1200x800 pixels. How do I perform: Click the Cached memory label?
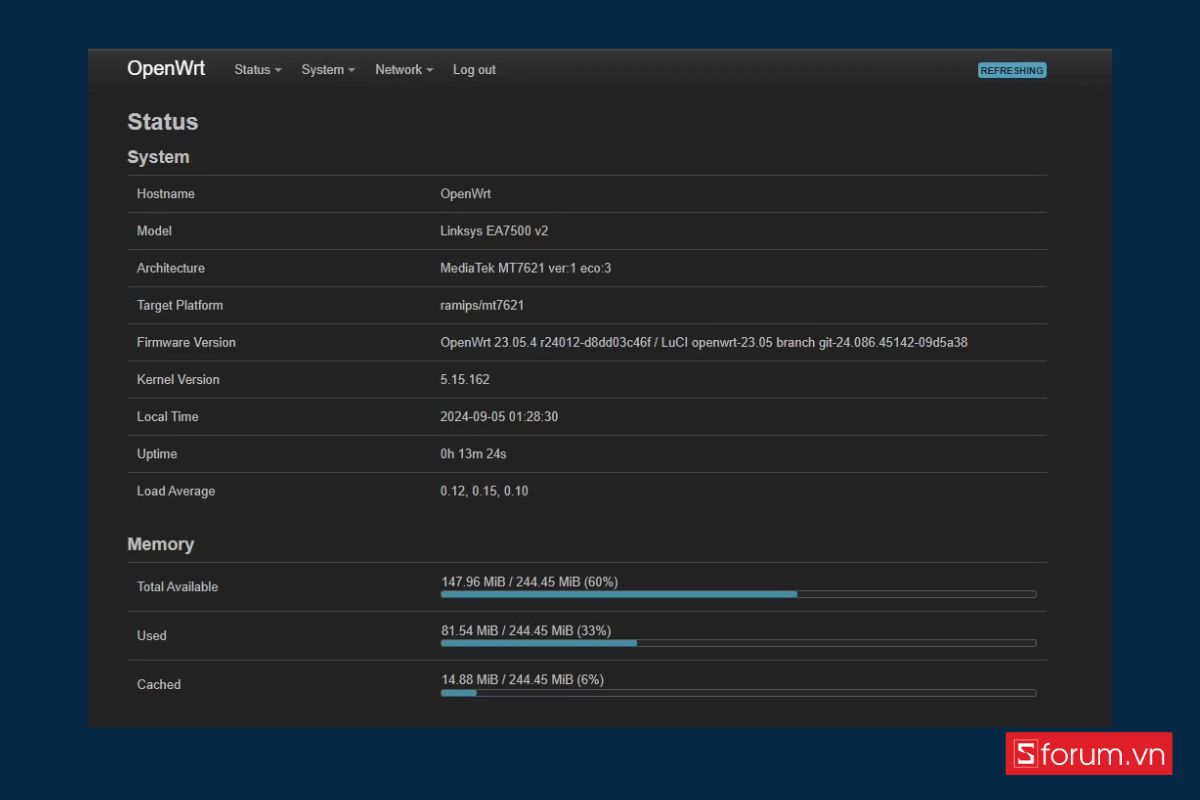tap(159, 685)
